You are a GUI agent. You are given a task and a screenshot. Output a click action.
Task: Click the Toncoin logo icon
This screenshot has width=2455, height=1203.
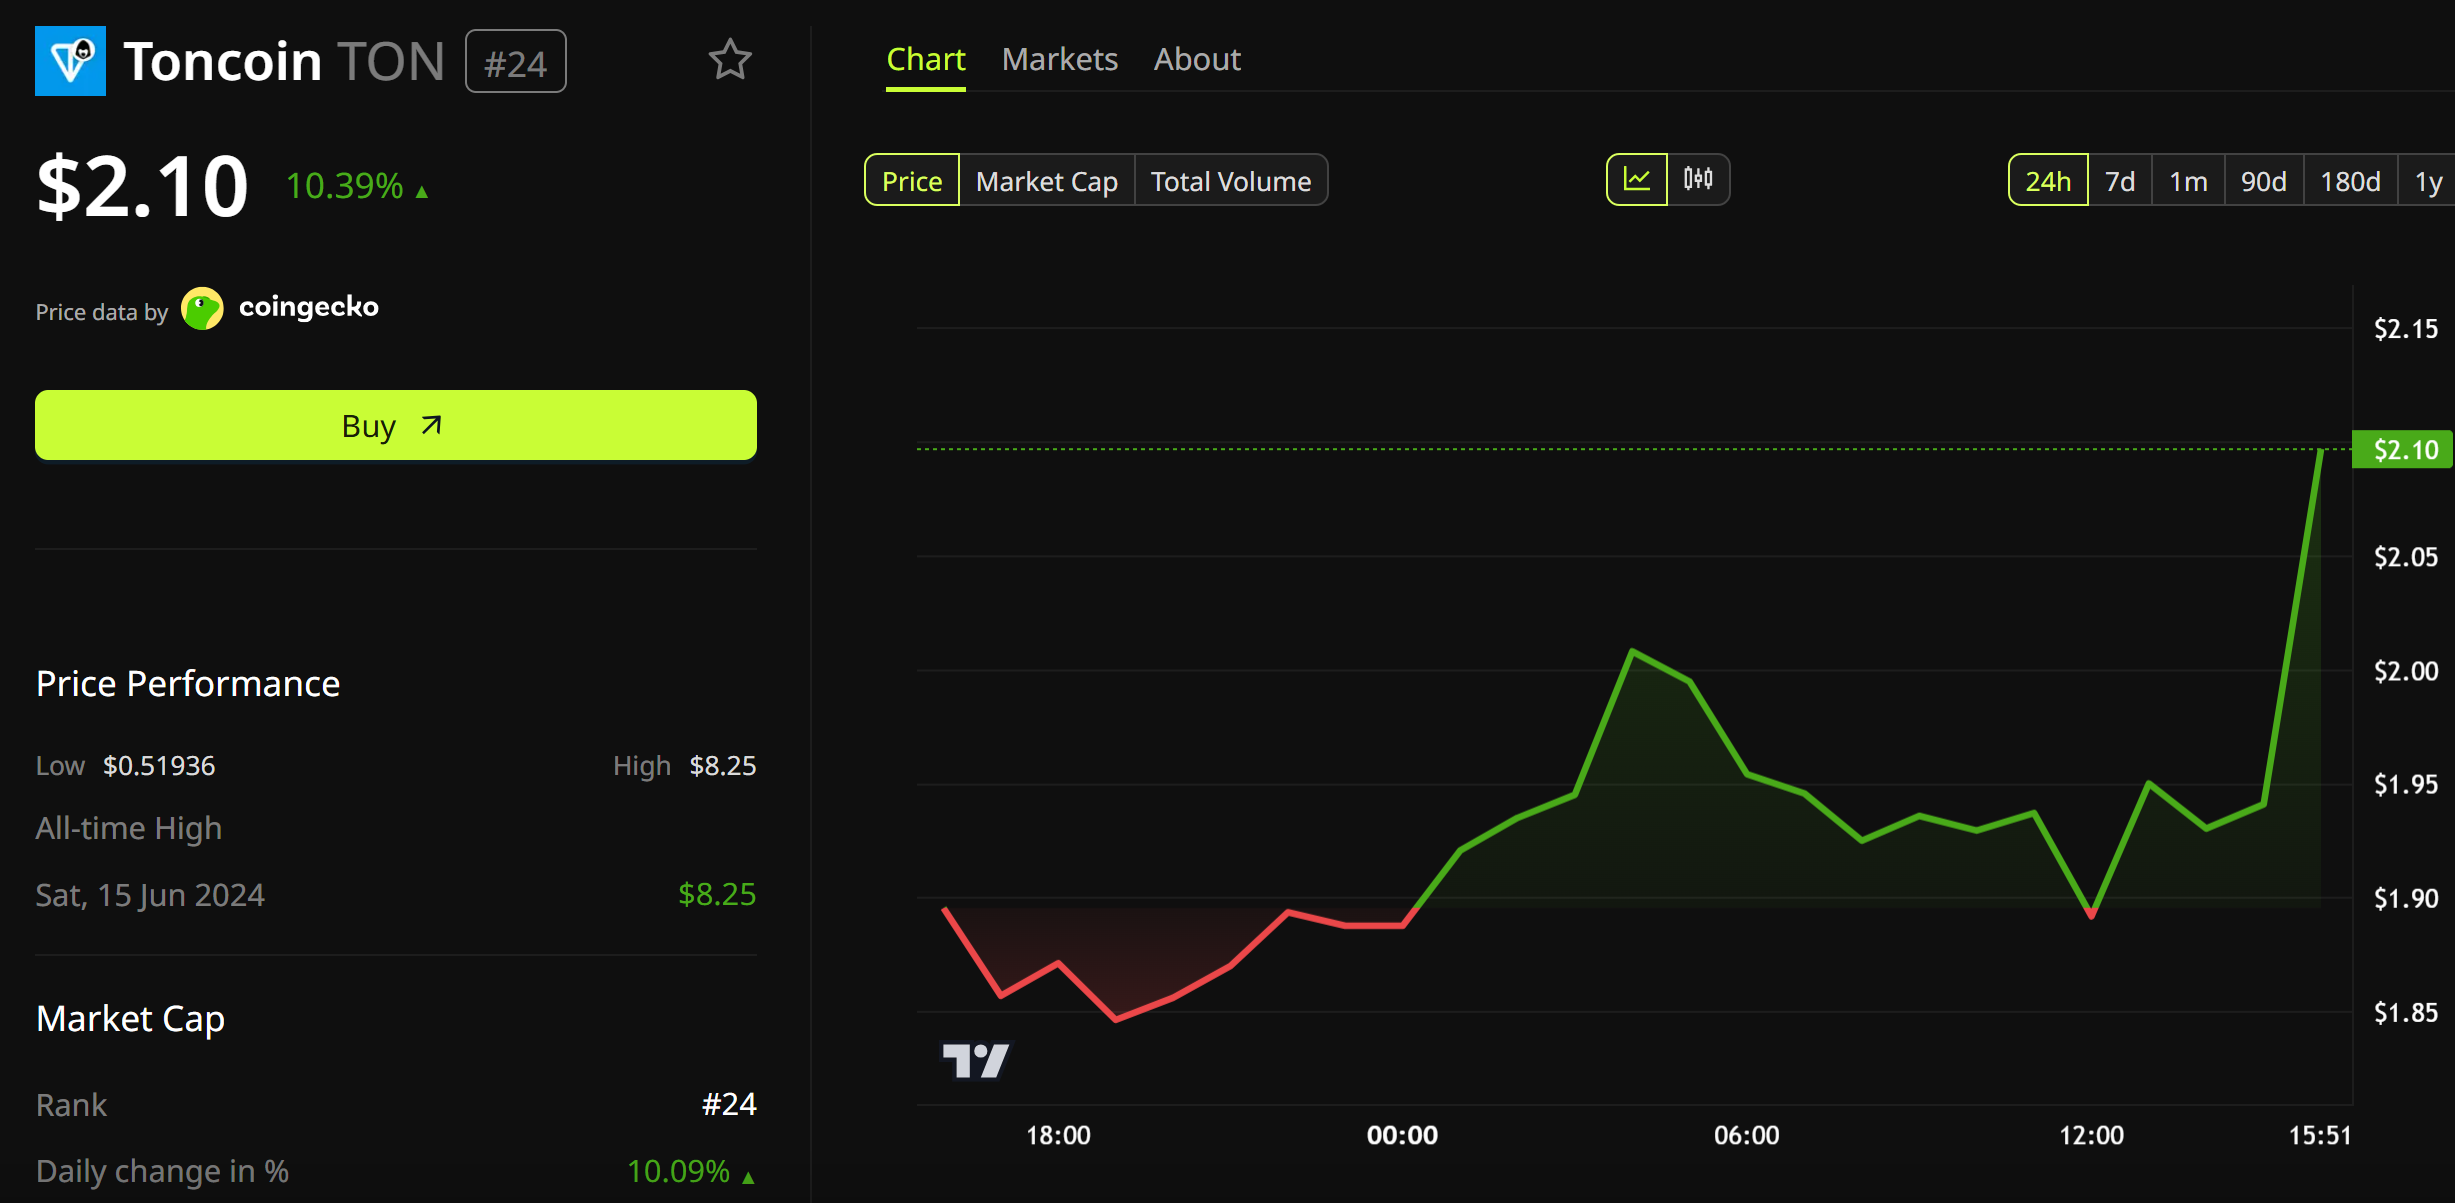pos(70,61)
